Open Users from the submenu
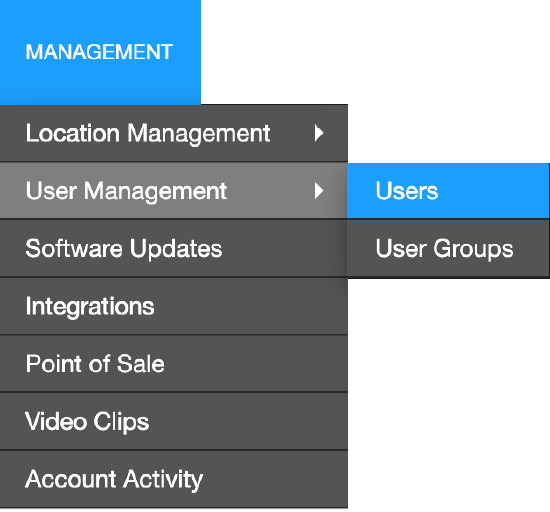Viewport: 550px width, 512px height. click(448, 191)
